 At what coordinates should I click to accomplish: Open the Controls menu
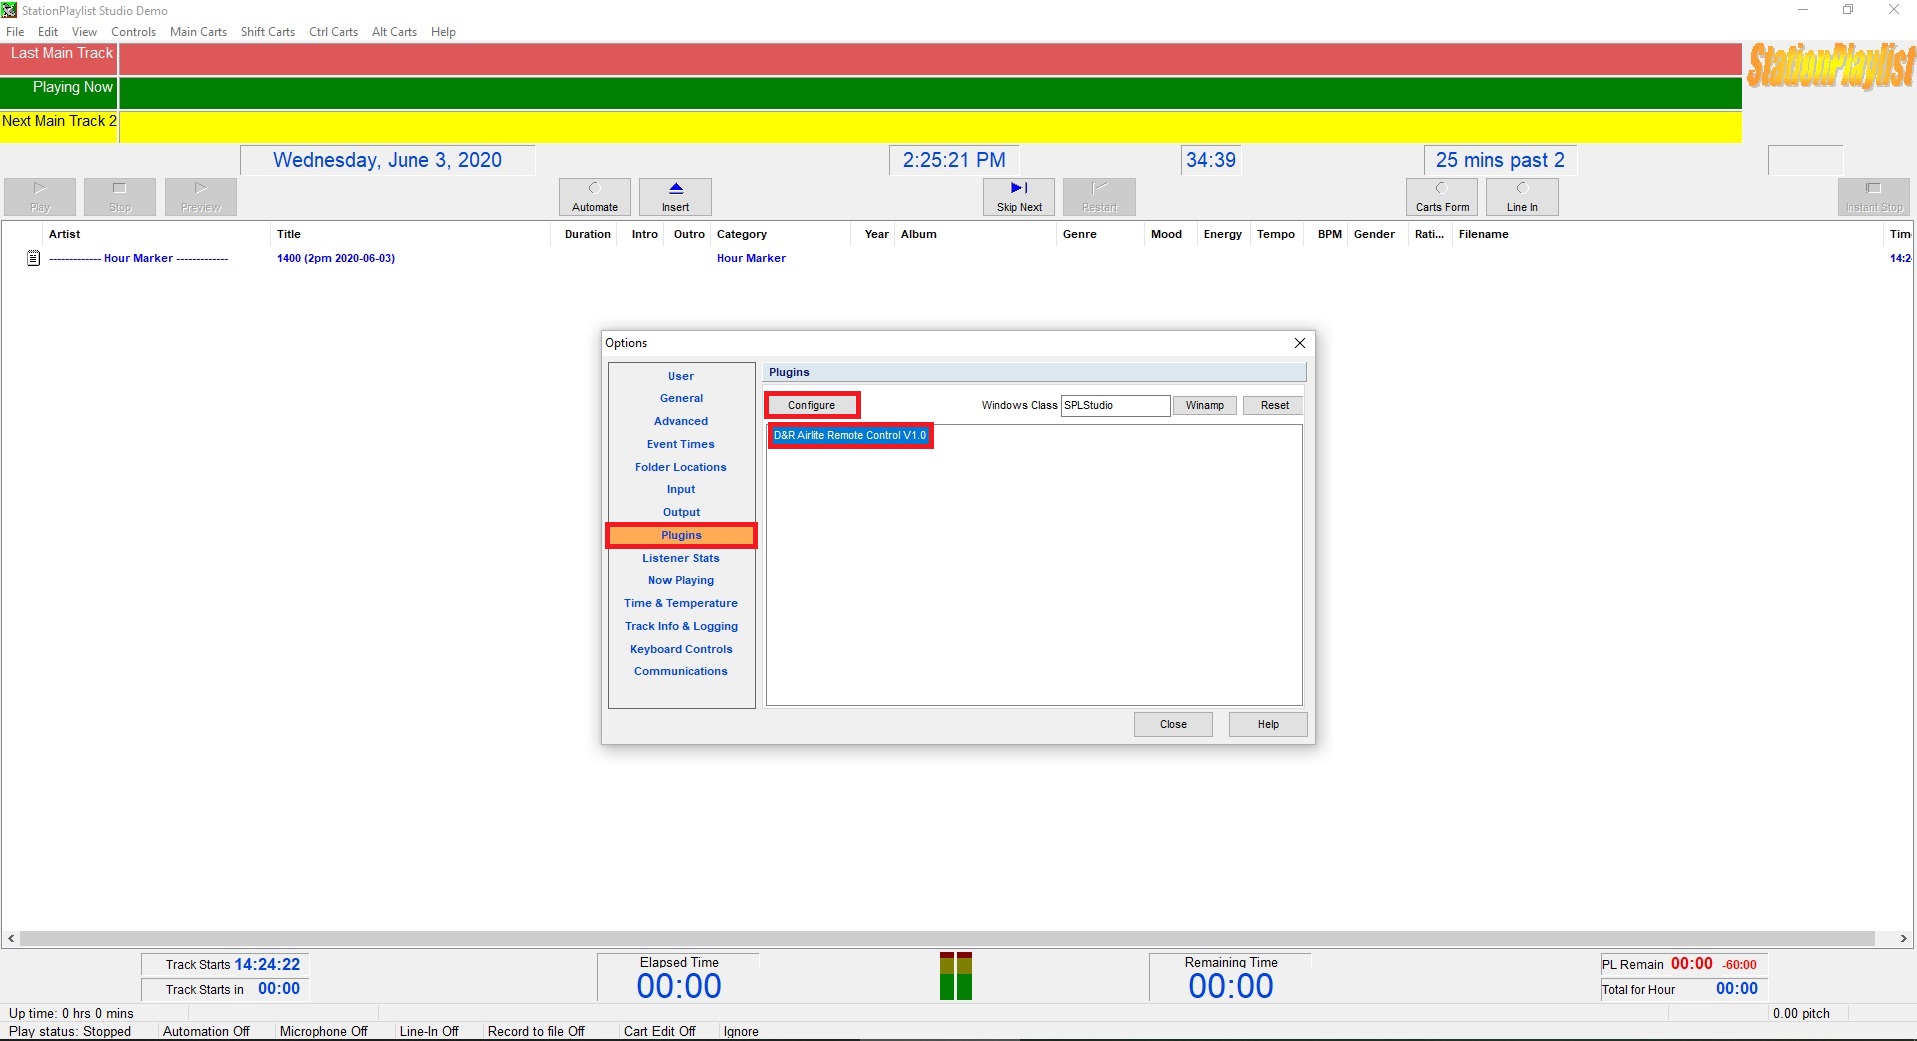click(x=133, y=32)
